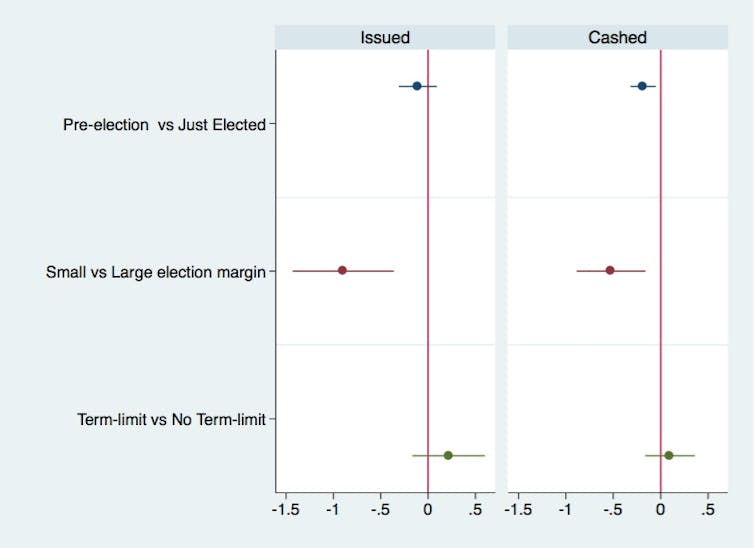Image resolution: width=754 pixels, height=548 pixels.
Task: Click the Cashed panel header
Action: point(617,38)
